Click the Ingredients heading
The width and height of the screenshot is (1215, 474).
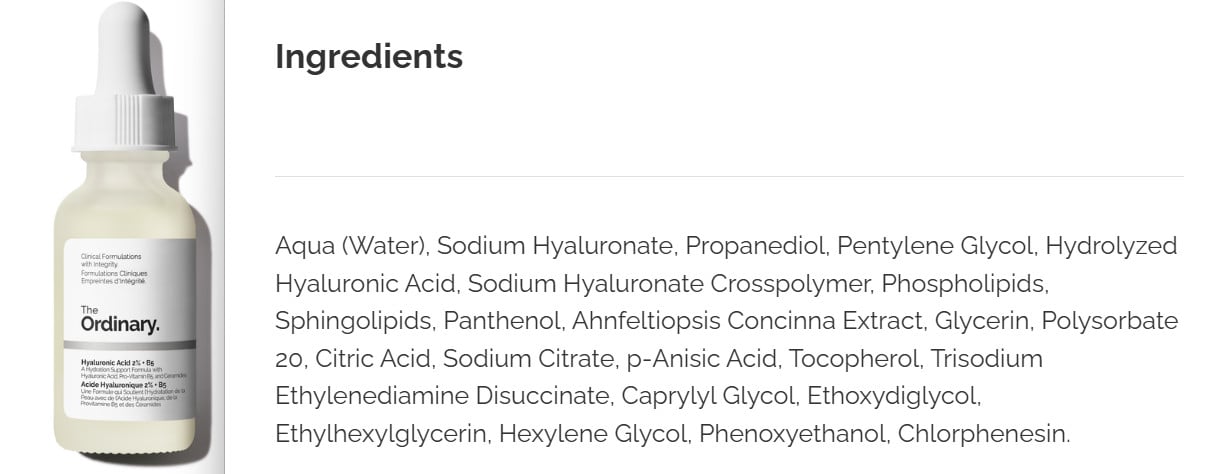tap(368, 57)
